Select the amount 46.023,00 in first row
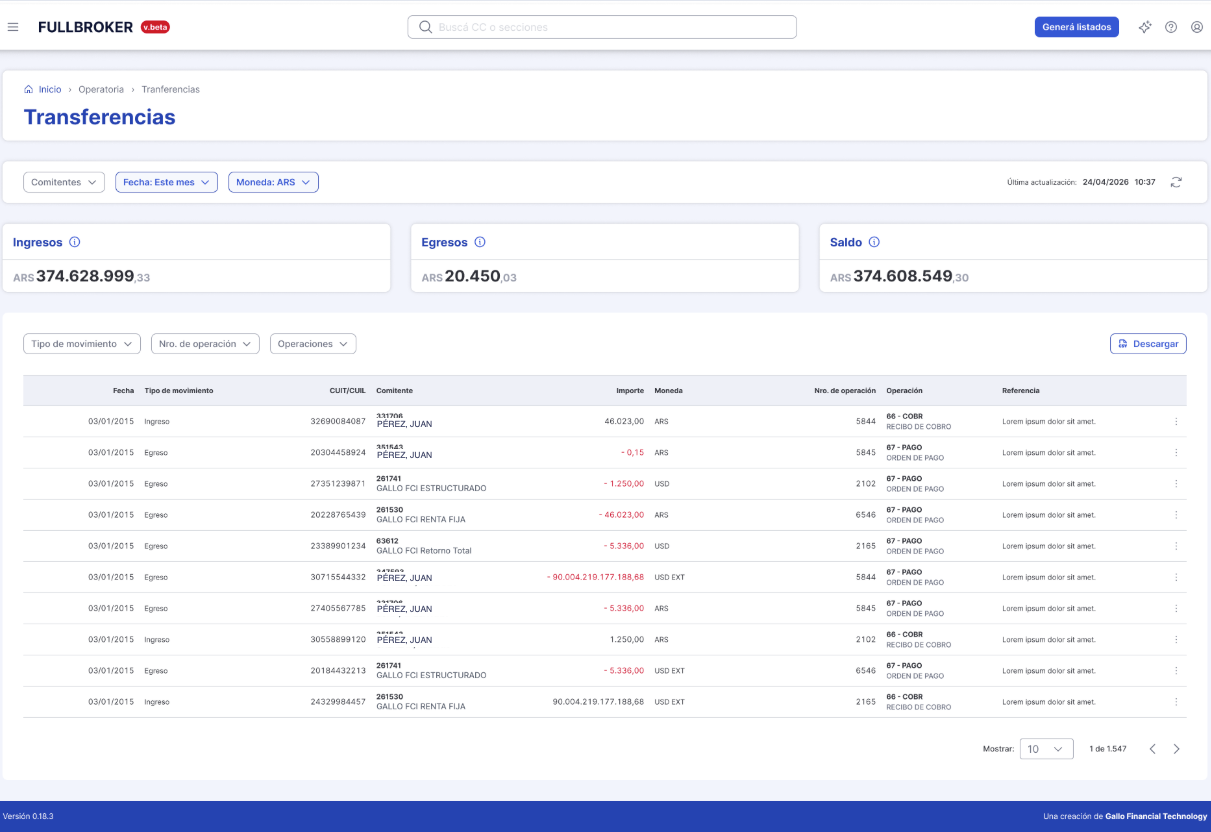Image resolution: width=1211 pixels, height=832 pixels. tap(624, 422)
